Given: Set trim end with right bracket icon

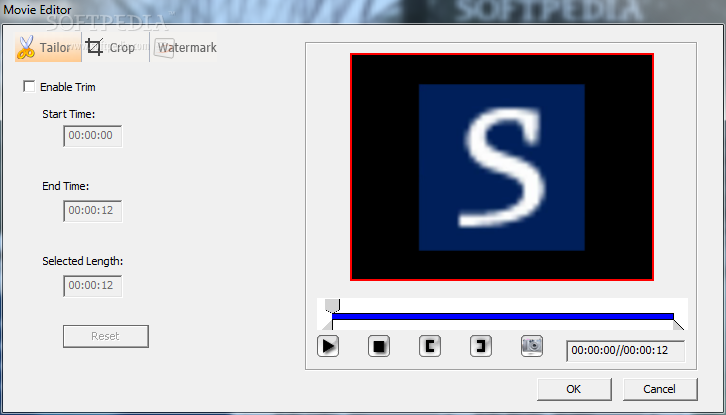Looking at the screenshot, I should pyautogui.click(x=481, y=346).
